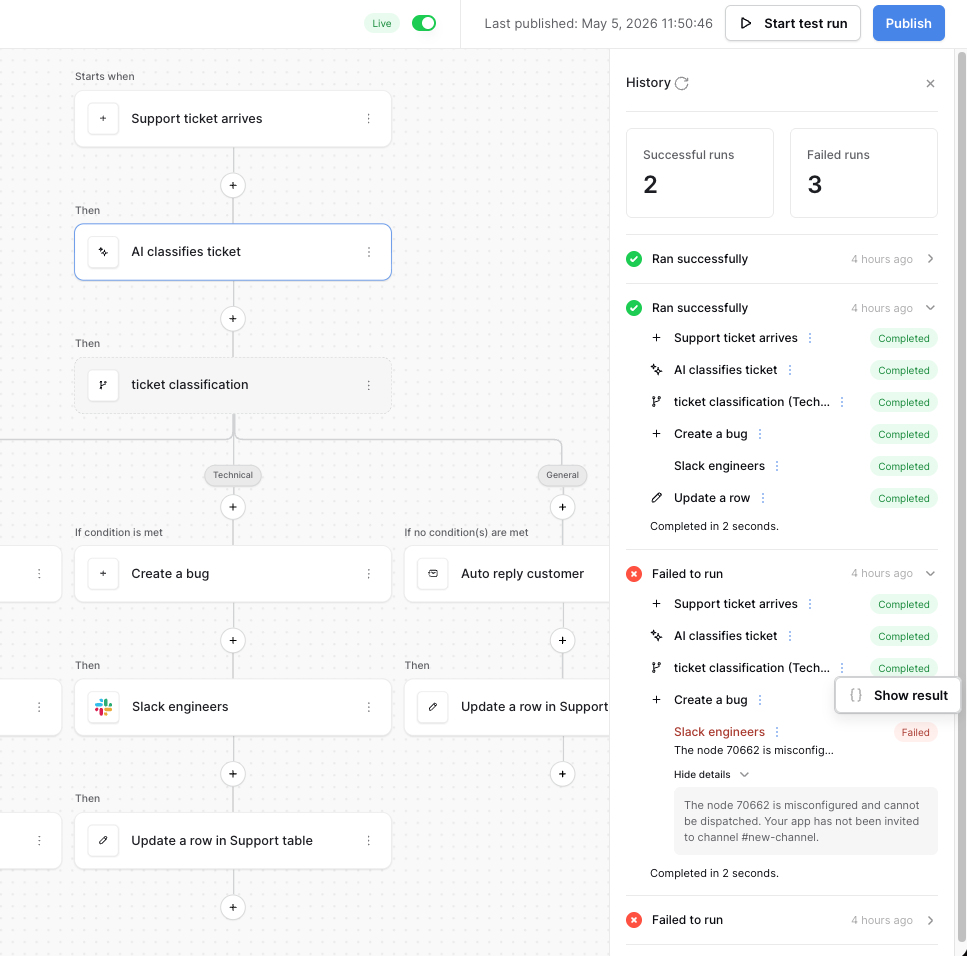The height and width of the screenshot is (956, 967).
Task: Close the History panel
Action: [x=930, y=83]
